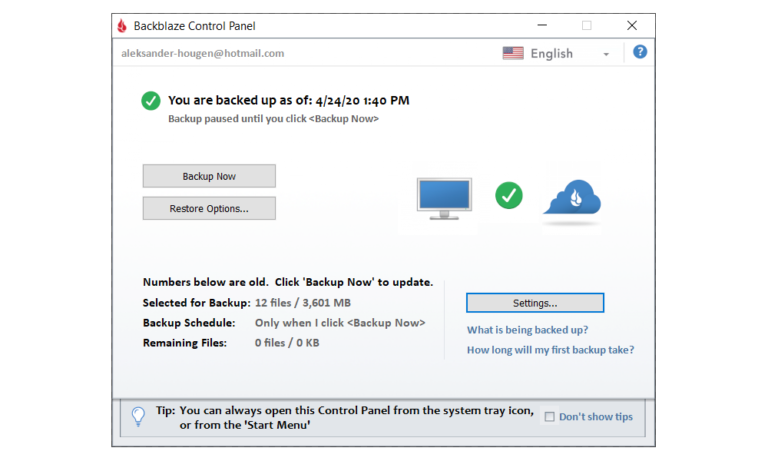Open How long will my first backup take link
This screenshot has width=768, height=461.
pos(551,350)
